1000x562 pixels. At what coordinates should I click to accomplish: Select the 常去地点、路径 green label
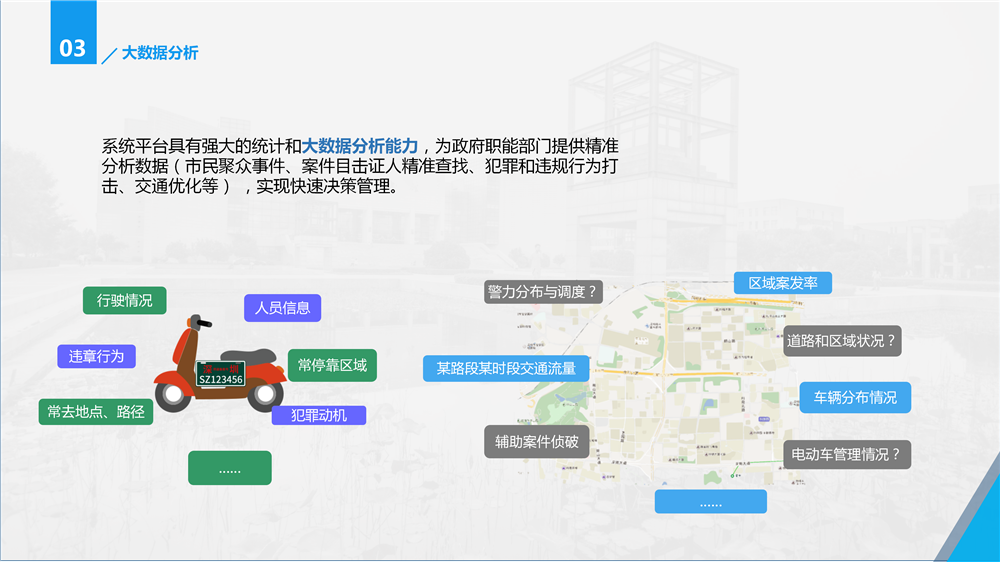coord(96,411)
